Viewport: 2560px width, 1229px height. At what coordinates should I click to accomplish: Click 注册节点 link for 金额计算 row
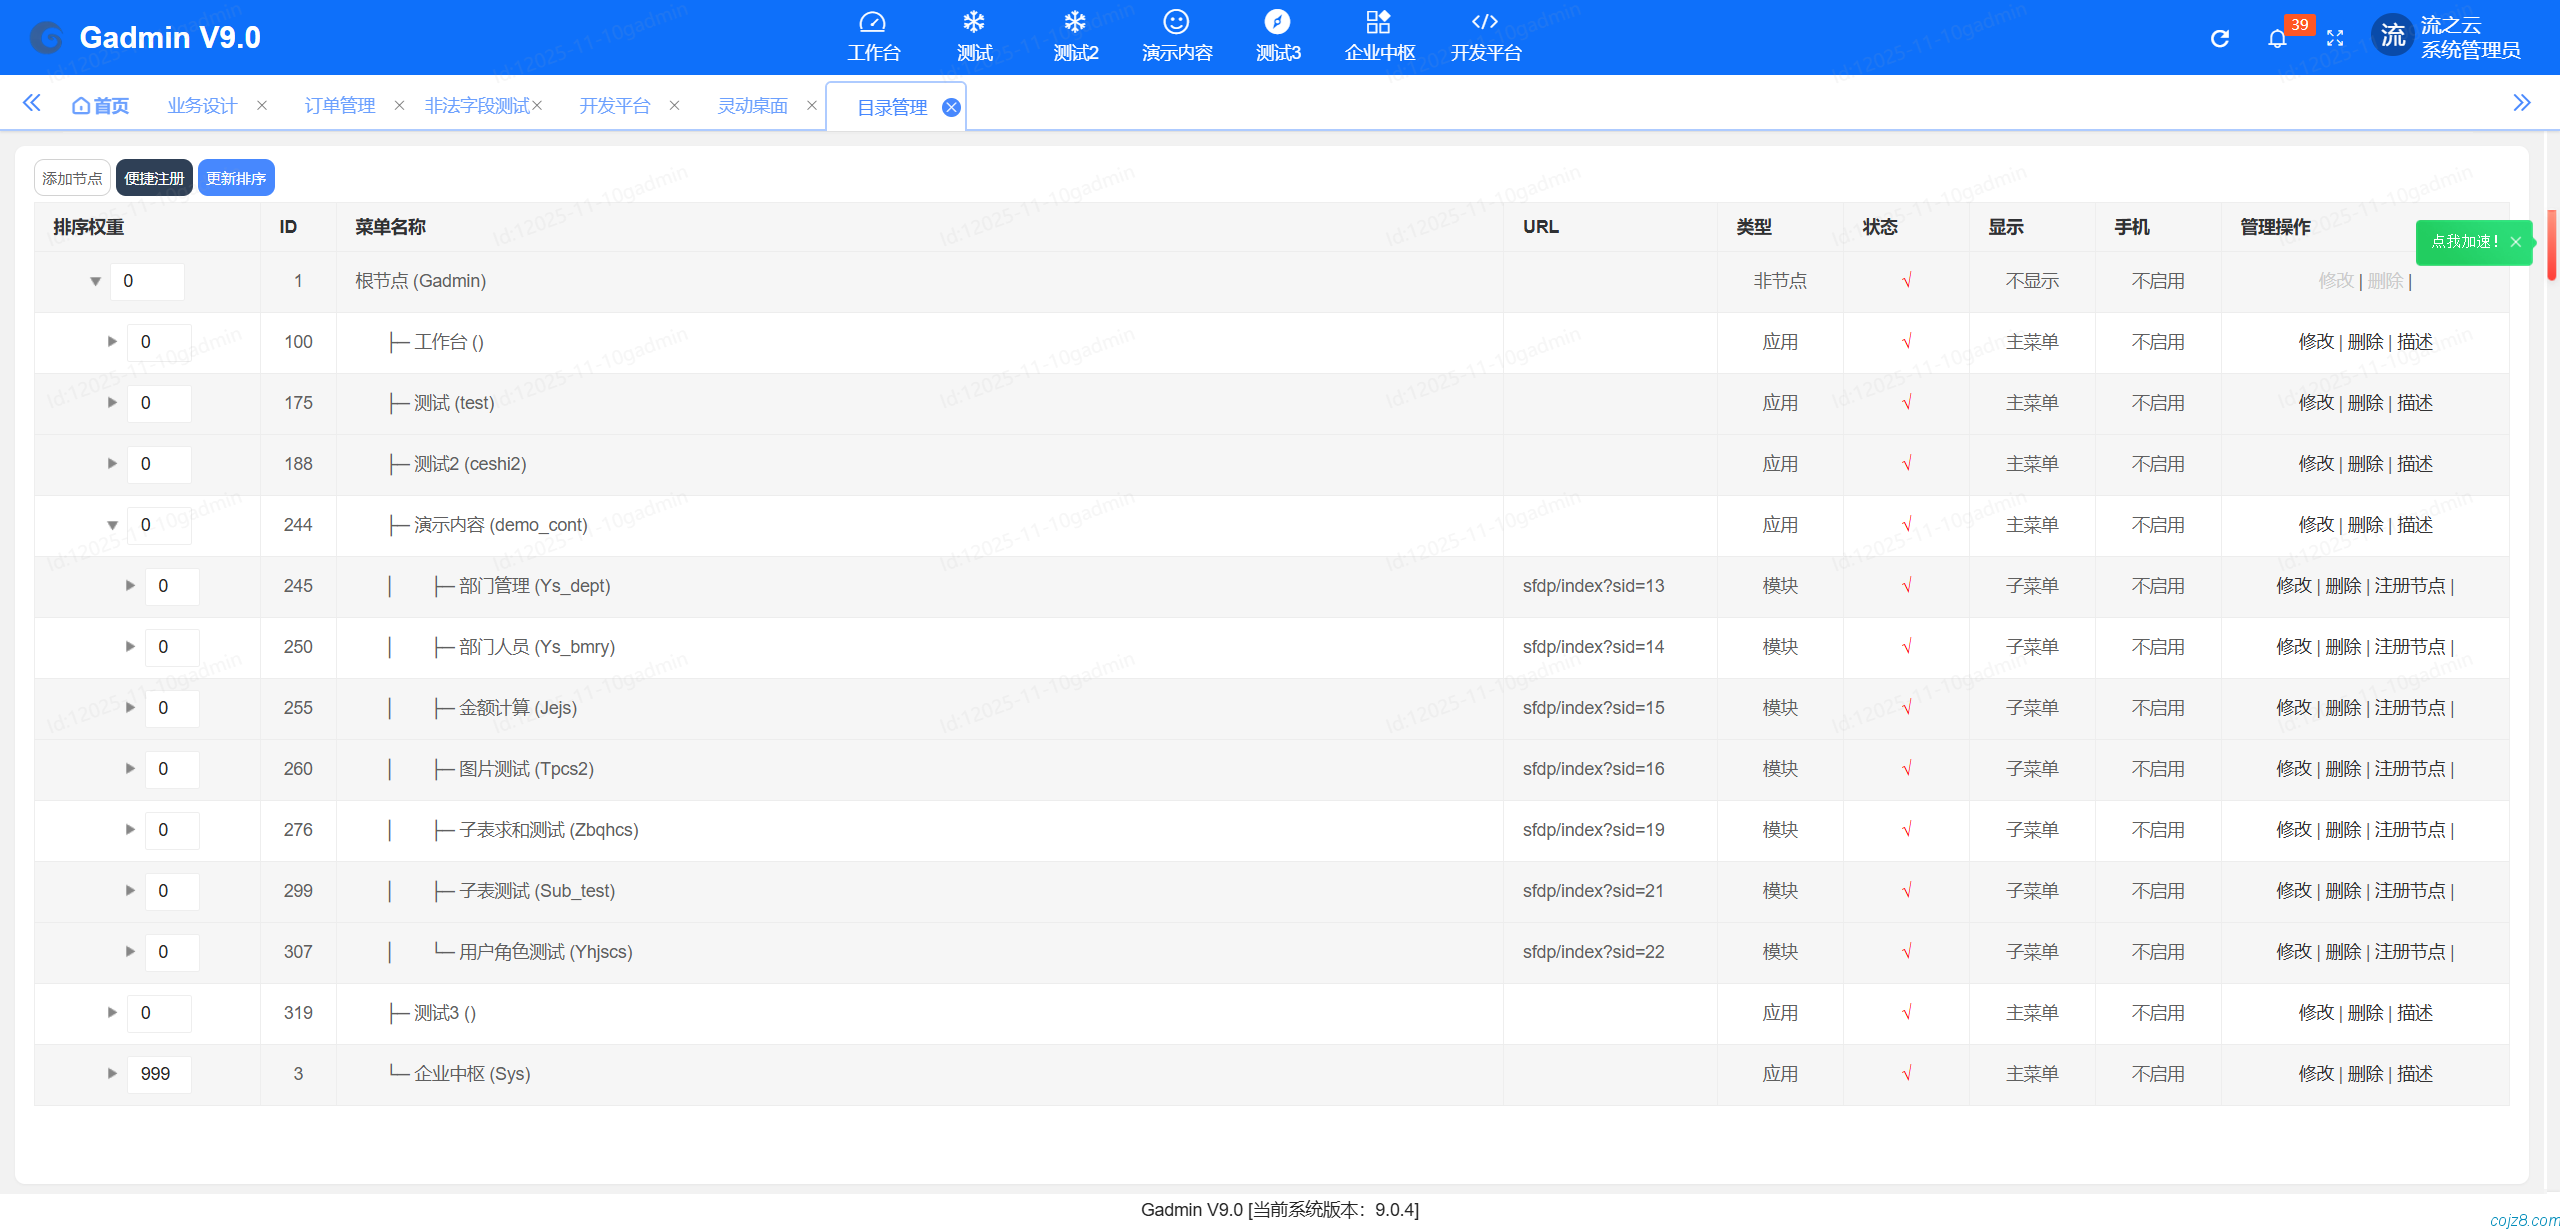[2409, 708]
